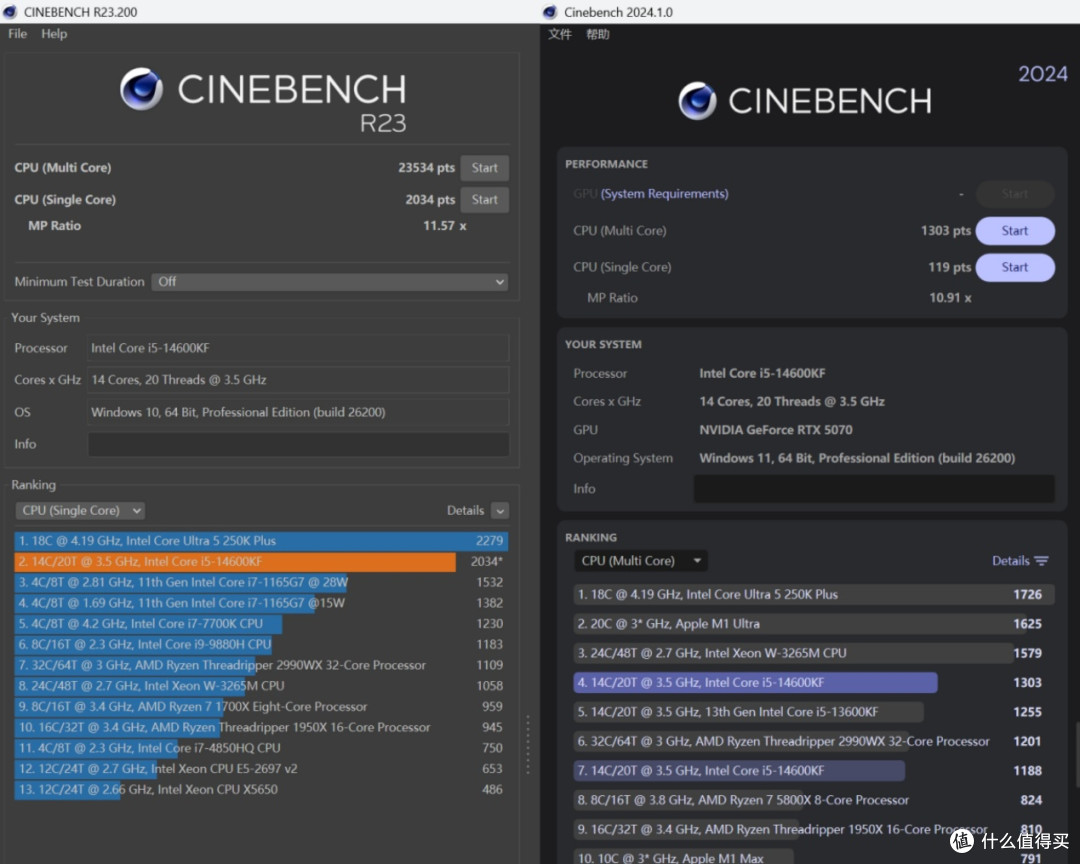Open the Minimum Test Duration dropdown
The height and width of the screenshot is (864, 1080).
point(330,282)
